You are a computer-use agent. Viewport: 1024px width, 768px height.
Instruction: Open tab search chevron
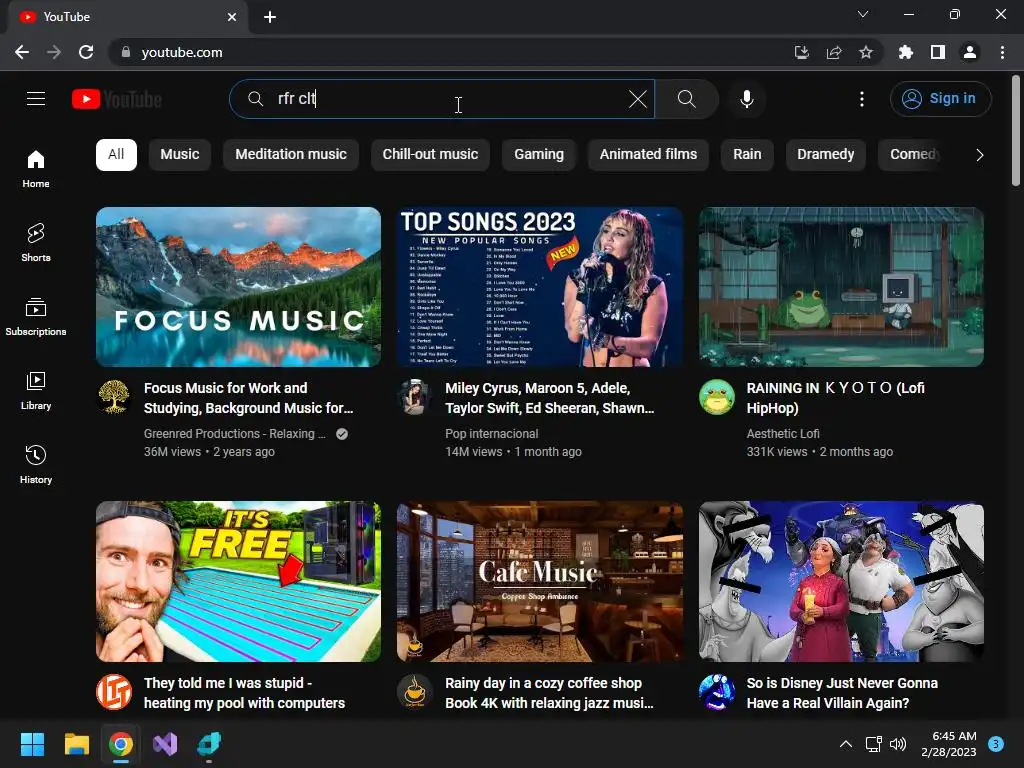pos(863,14)
